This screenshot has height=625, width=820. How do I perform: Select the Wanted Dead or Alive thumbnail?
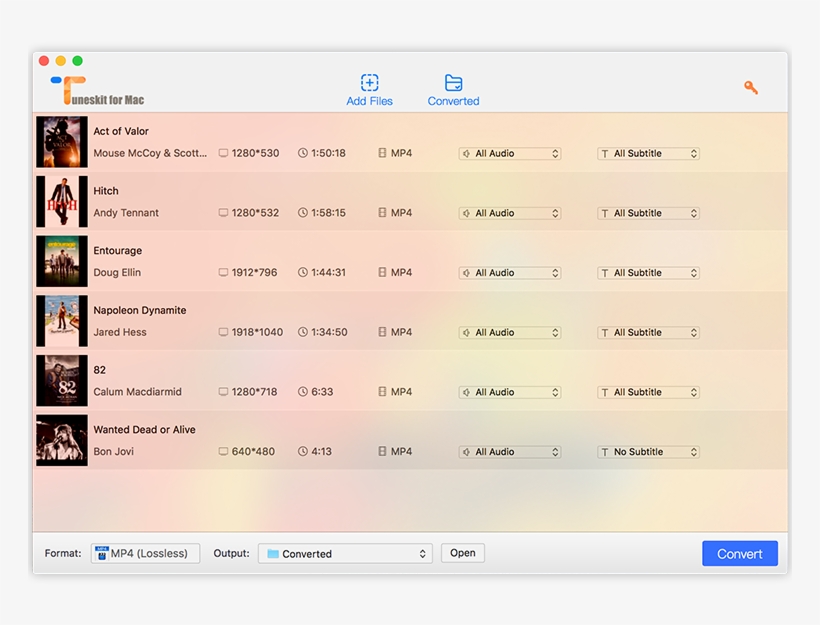click(62, 440)
